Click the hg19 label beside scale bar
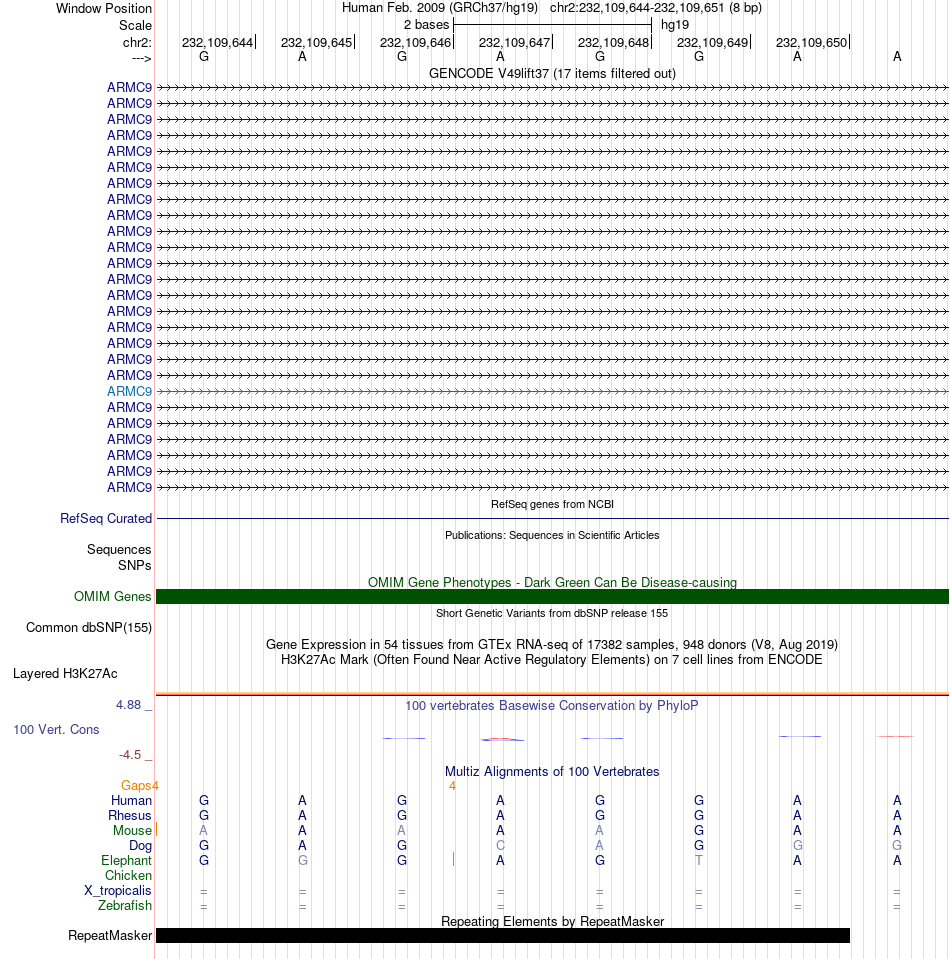The height and width of the screenshot is (959, 950). [x=675, y=25]
